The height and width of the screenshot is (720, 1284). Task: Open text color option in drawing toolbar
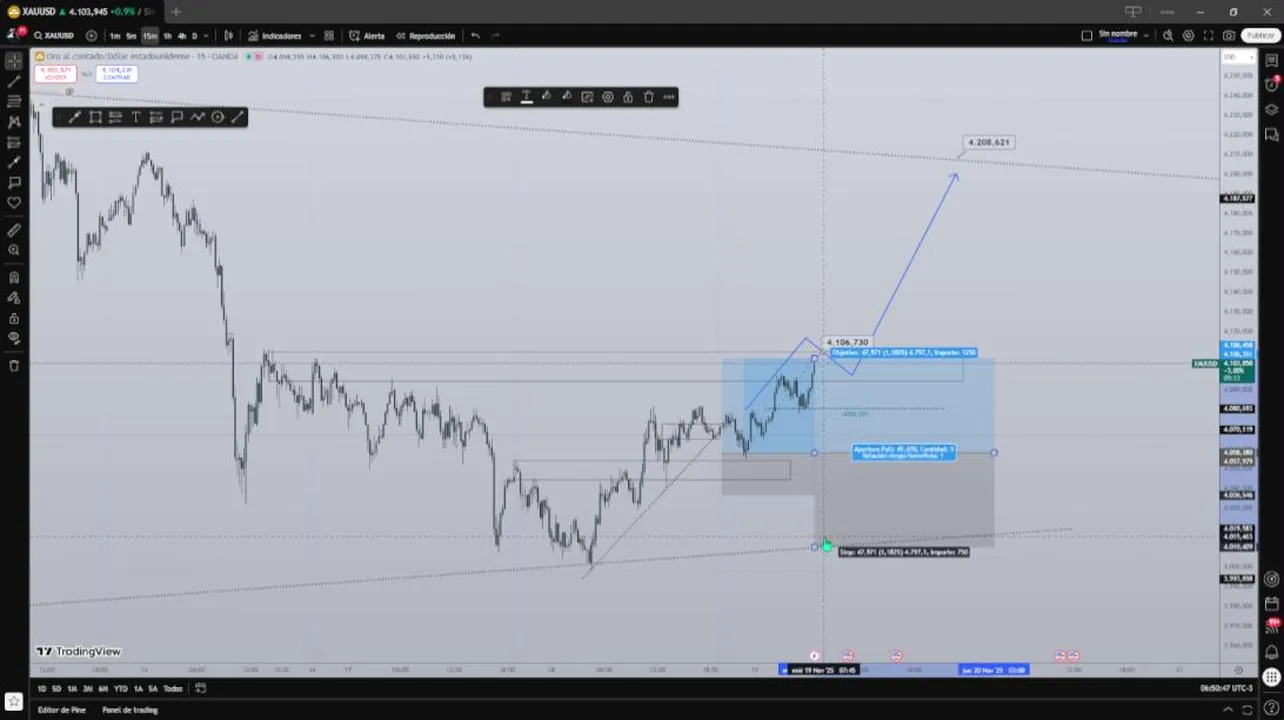click(x=526, y=97)
